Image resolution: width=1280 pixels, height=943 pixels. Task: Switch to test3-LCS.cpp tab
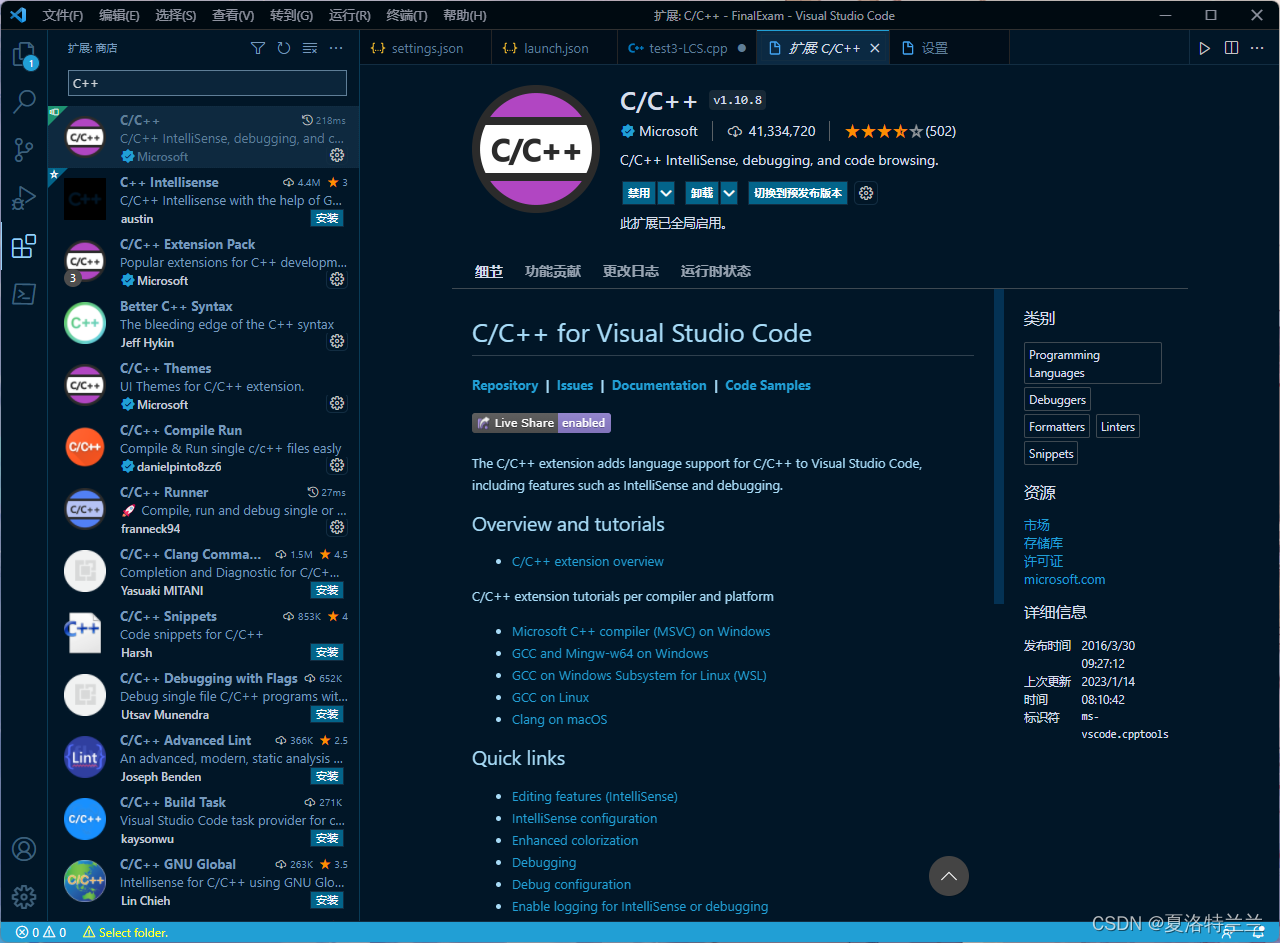pyautogui.click(x=687, y=48)
